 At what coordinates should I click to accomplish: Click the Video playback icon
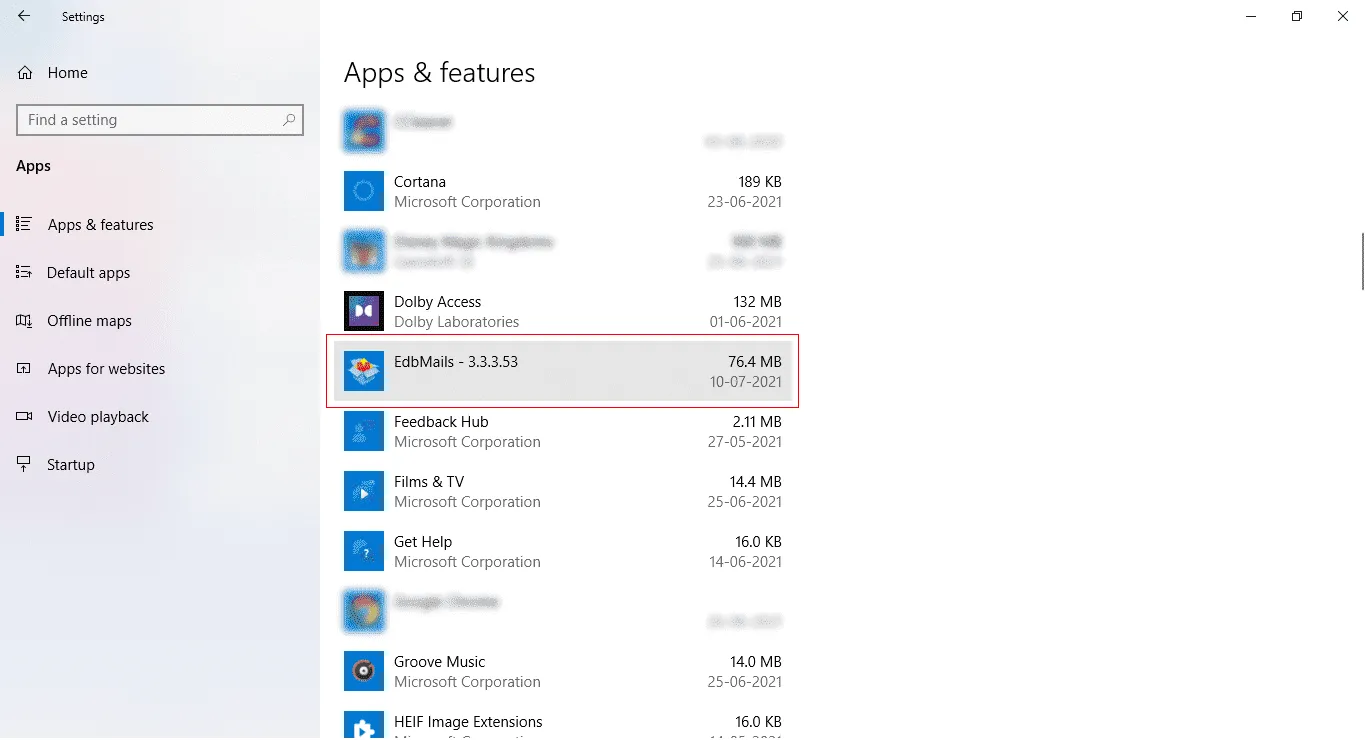(25, 416)
